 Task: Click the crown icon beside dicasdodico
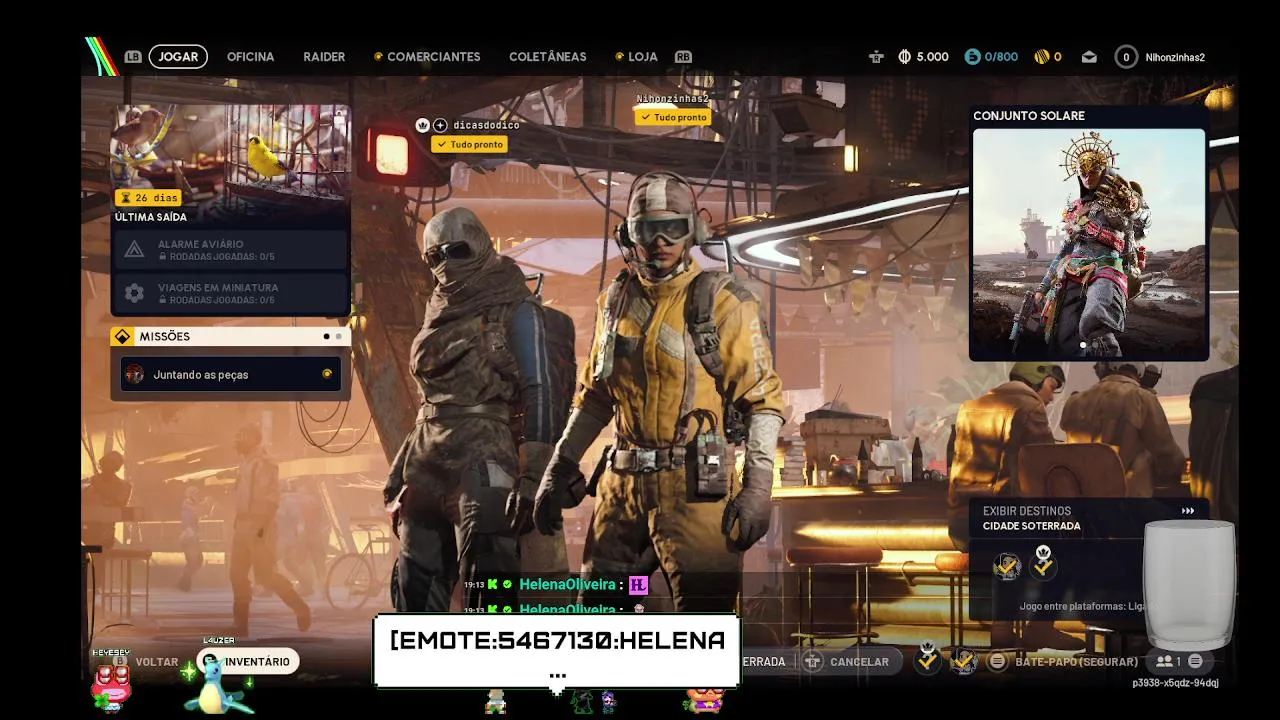[x=422, y=125]
